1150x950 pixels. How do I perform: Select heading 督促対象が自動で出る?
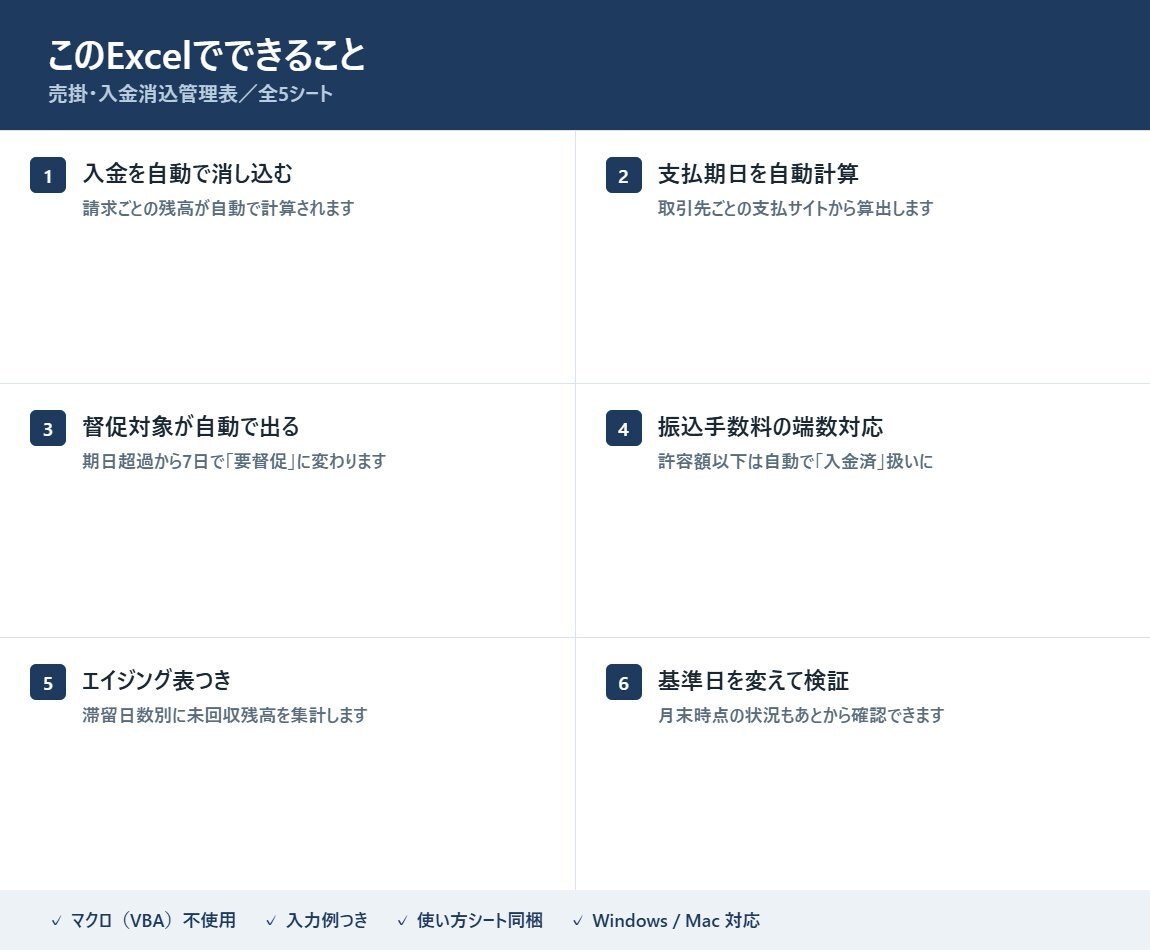191,427
